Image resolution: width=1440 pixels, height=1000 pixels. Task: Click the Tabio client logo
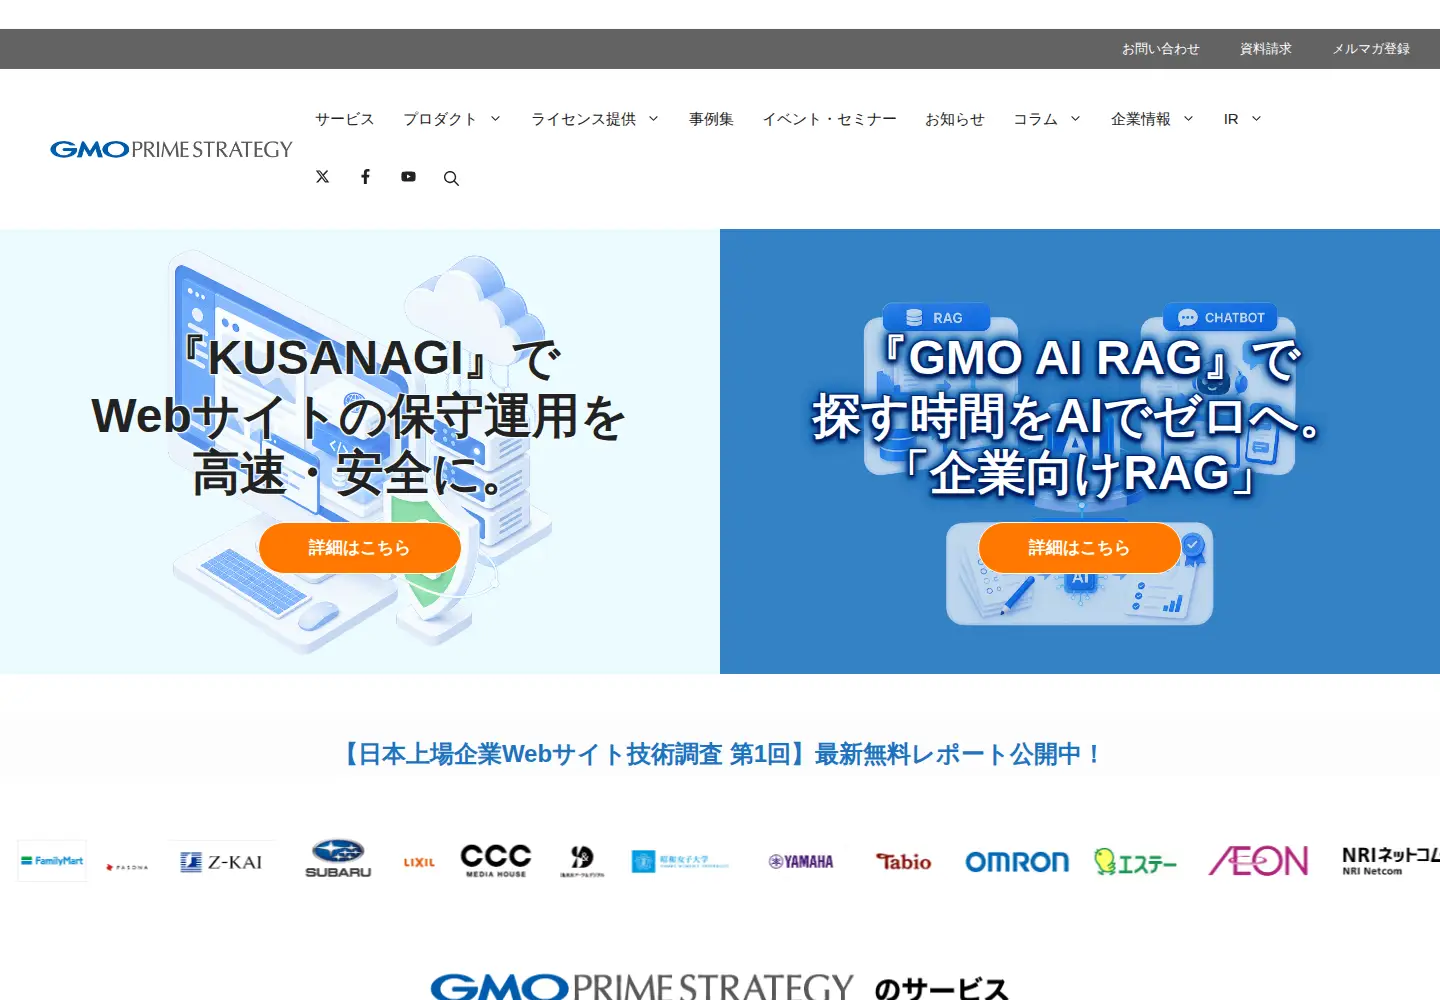click(x=904, y=862)
